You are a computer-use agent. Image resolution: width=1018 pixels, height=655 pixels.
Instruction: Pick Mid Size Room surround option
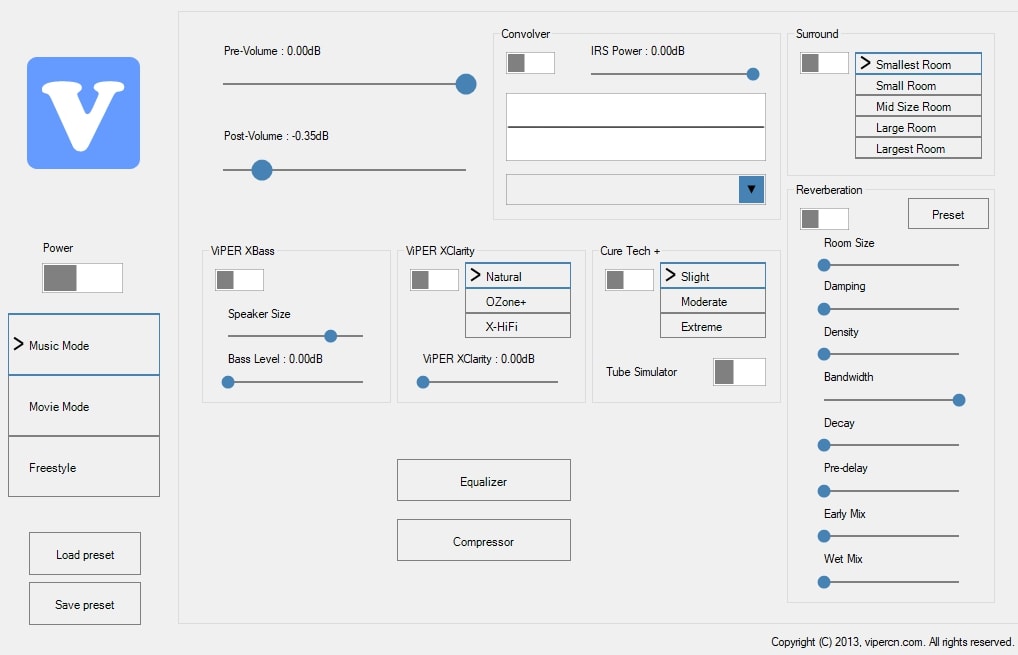918,106
